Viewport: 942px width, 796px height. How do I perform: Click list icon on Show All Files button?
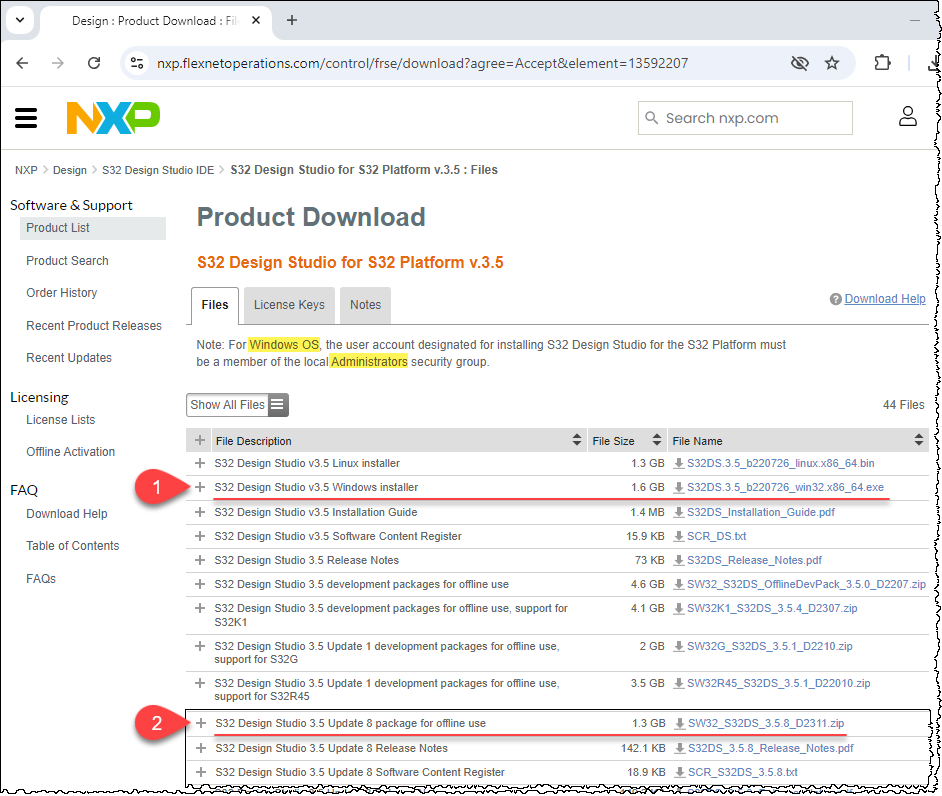(x=277, y=405)
